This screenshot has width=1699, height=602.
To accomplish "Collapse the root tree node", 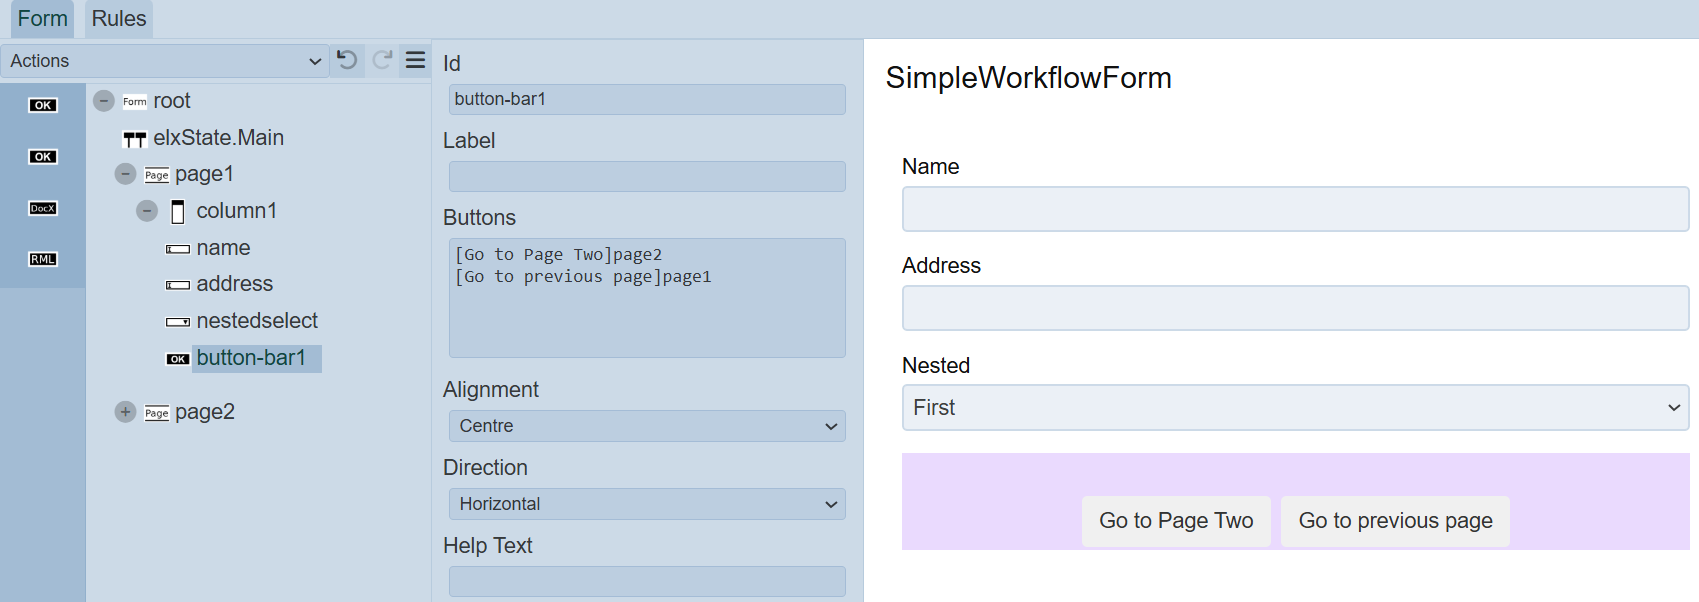I will pos(104,101).
